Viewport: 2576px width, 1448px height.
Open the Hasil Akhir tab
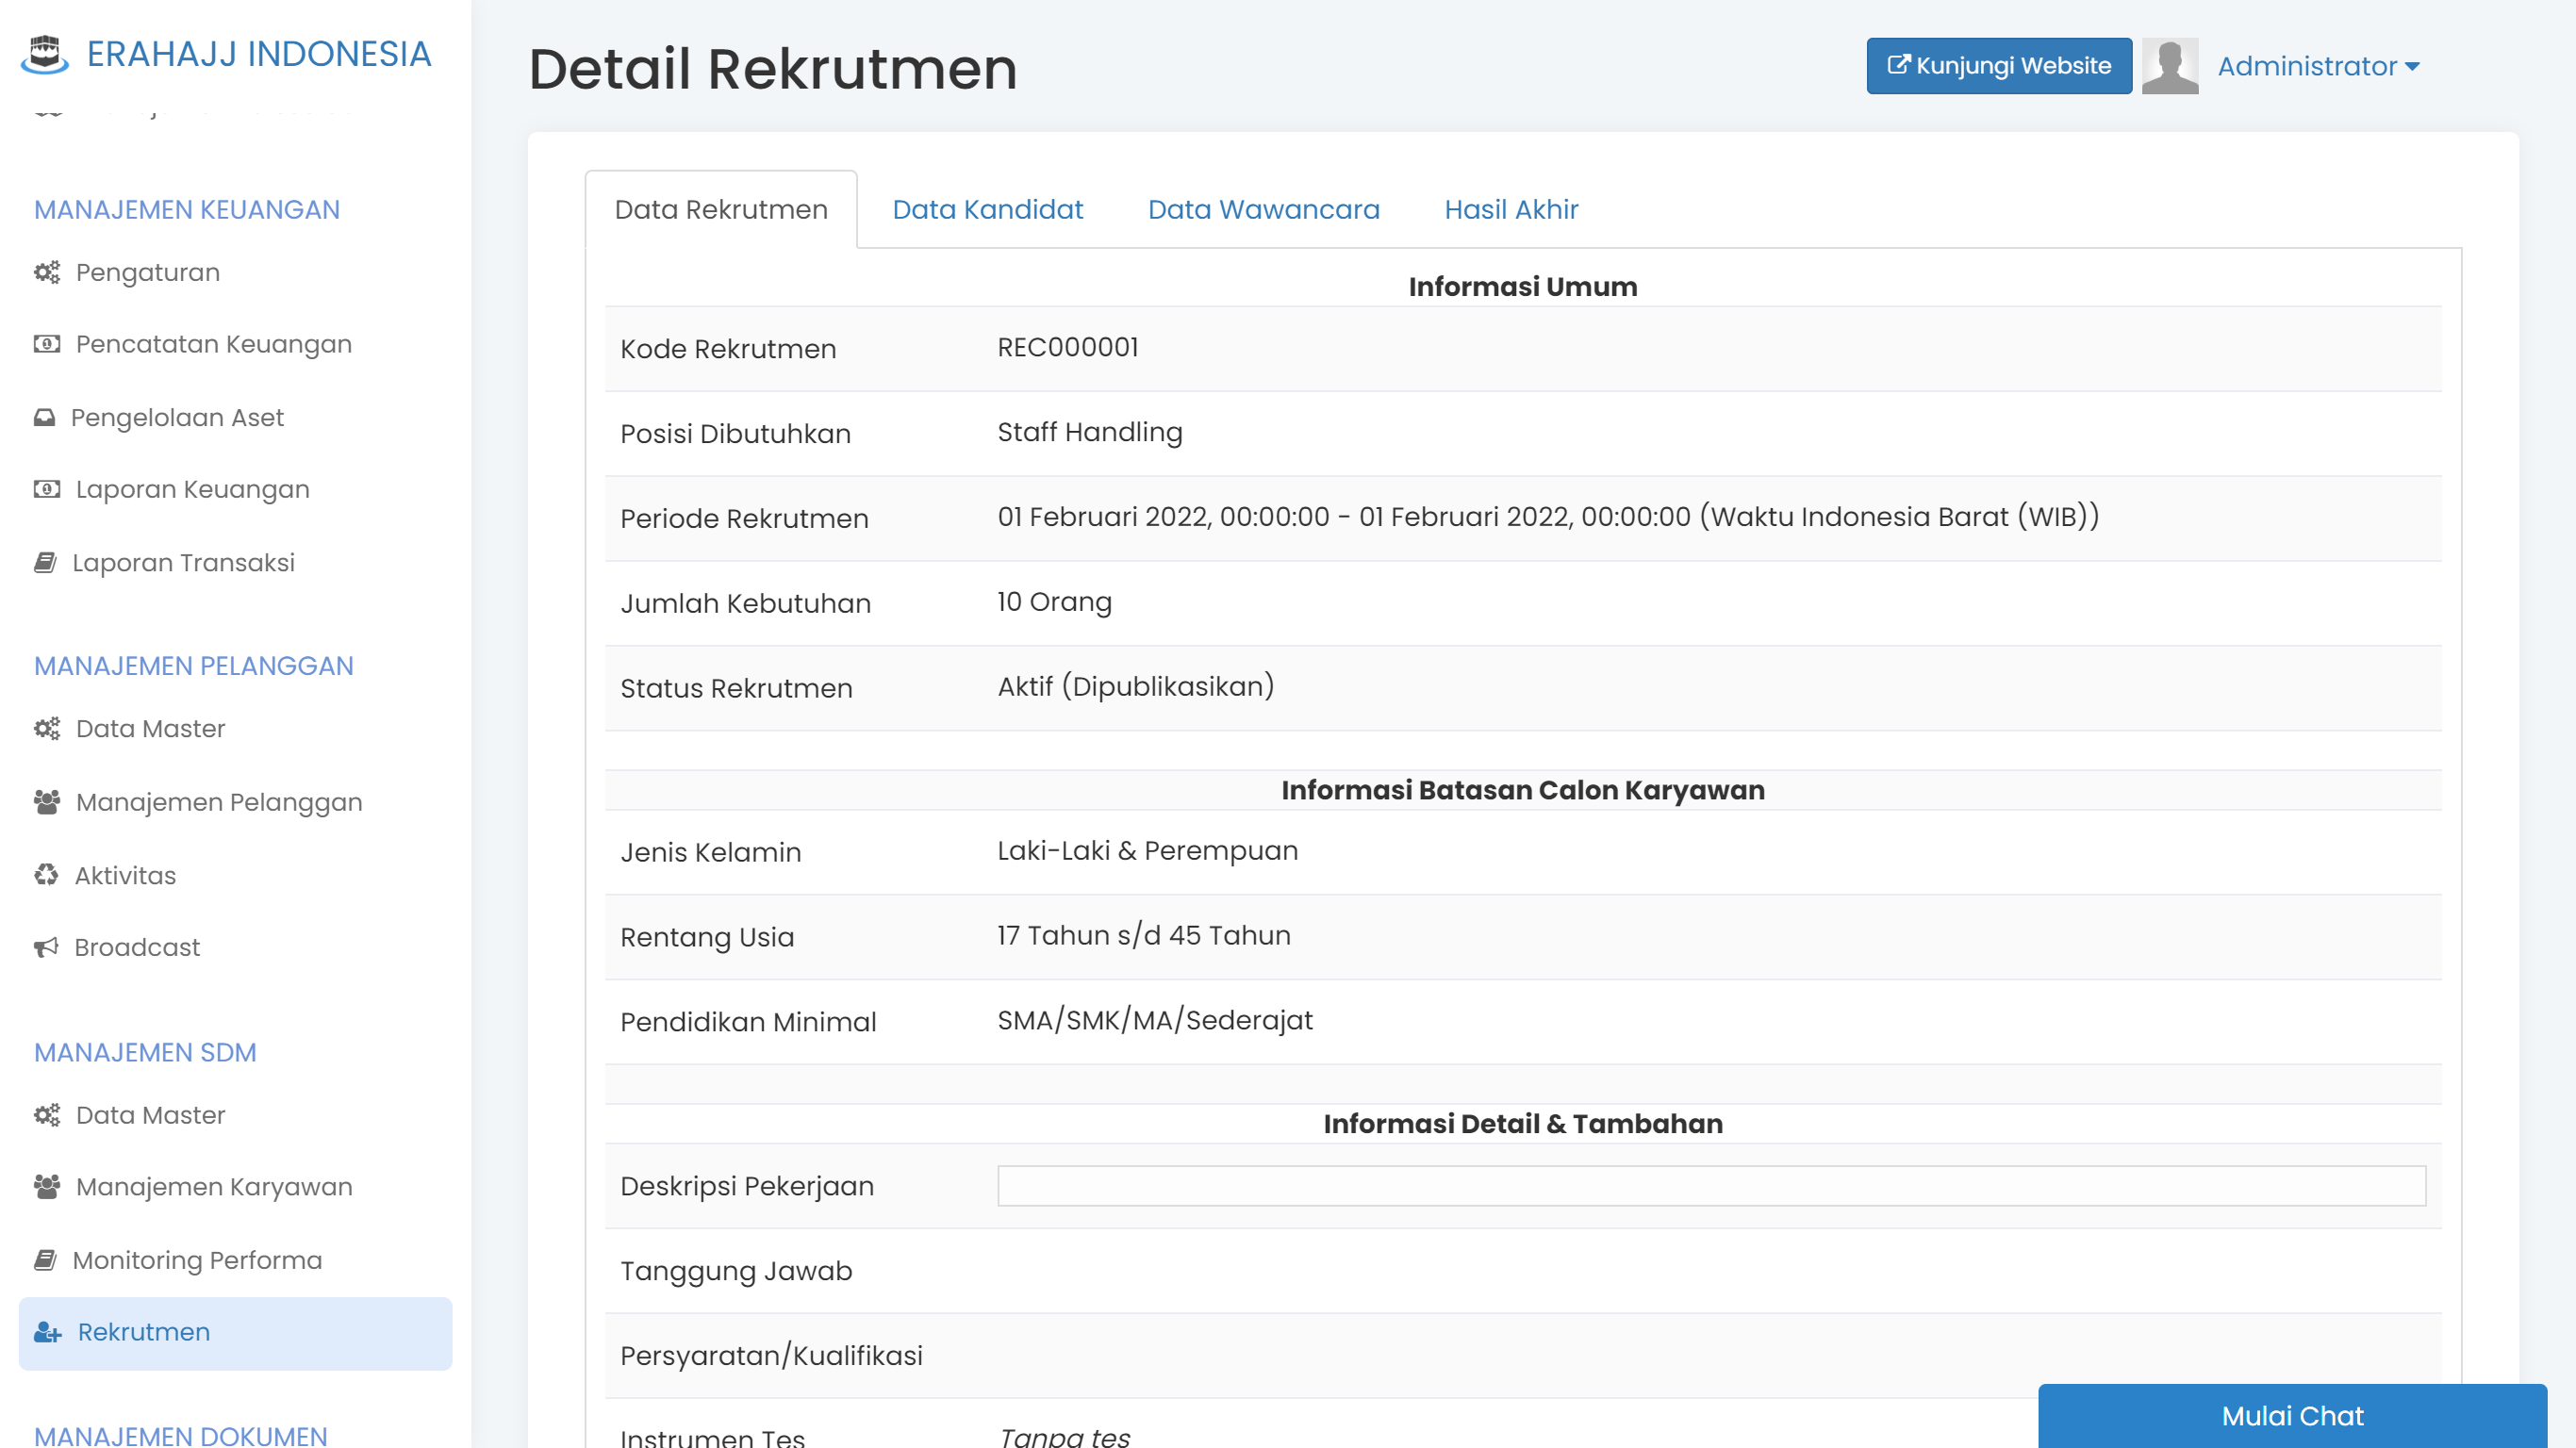[x=1510, y=209]
